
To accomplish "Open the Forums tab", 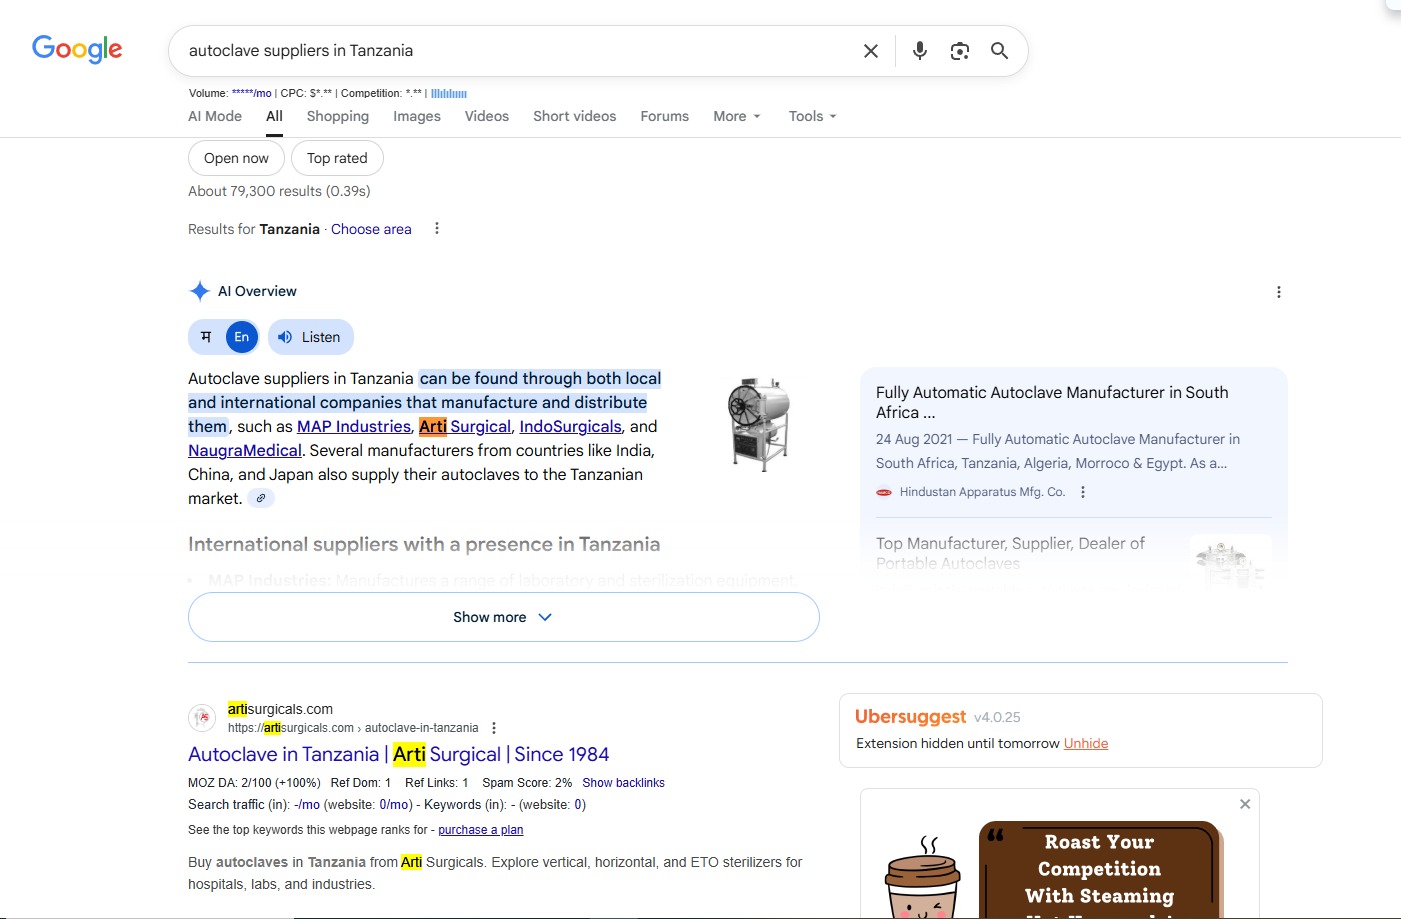I will [665, 116].
